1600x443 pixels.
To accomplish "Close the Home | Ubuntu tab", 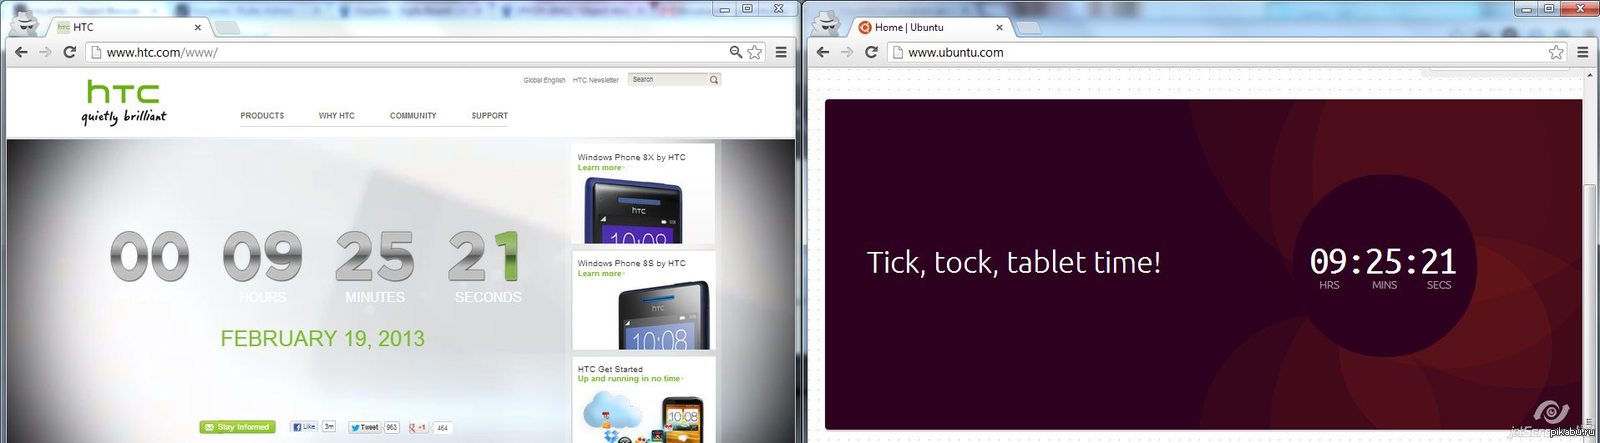I will coord(999,28).
